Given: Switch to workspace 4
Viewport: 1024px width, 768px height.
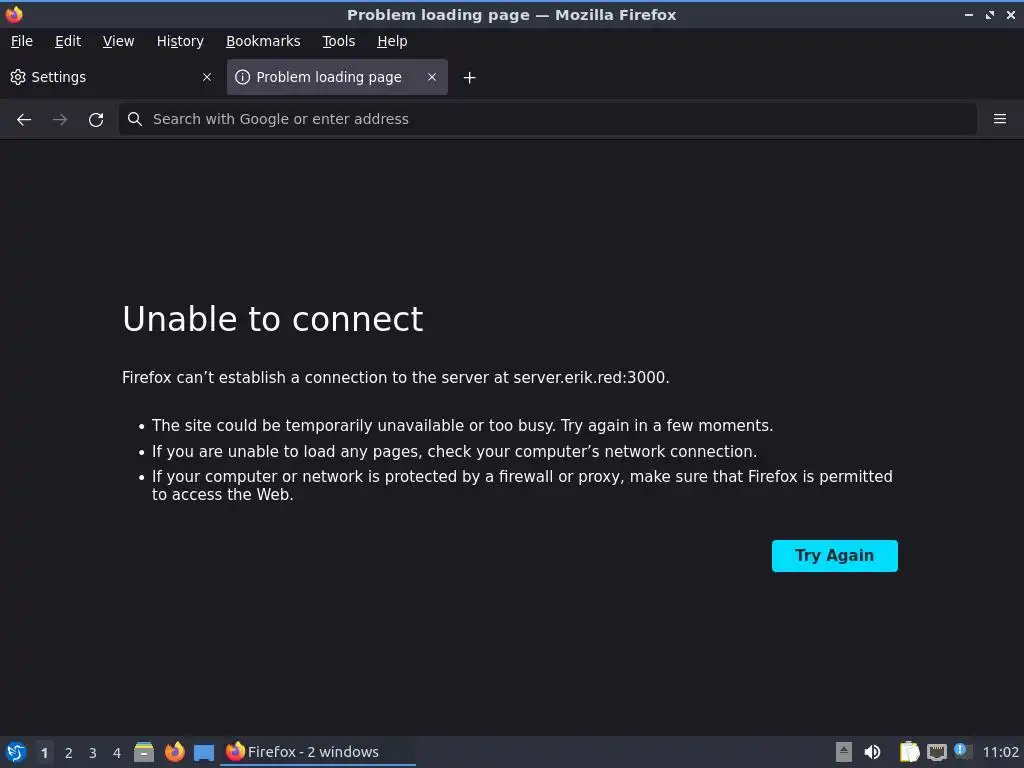Looking at the screenshot, I should (117, 753).
